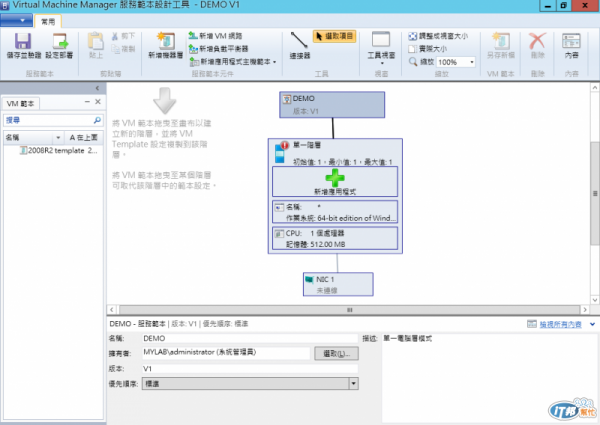The height and width of the screenshot is (425, 600).
Task: Click the CPU and memory 512.00 MB box
Action: point(335,239)
